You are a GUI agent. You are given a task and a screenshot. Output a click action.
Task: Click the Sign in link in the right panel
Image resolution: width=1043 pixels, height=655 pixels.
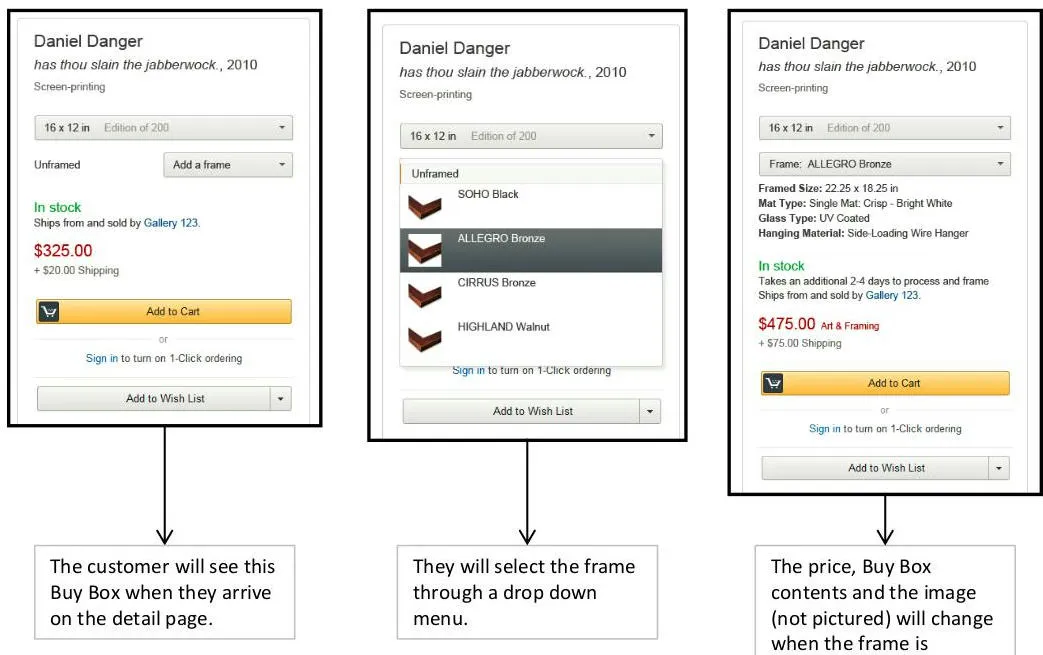pyautogui.click(x=824, y=429)
